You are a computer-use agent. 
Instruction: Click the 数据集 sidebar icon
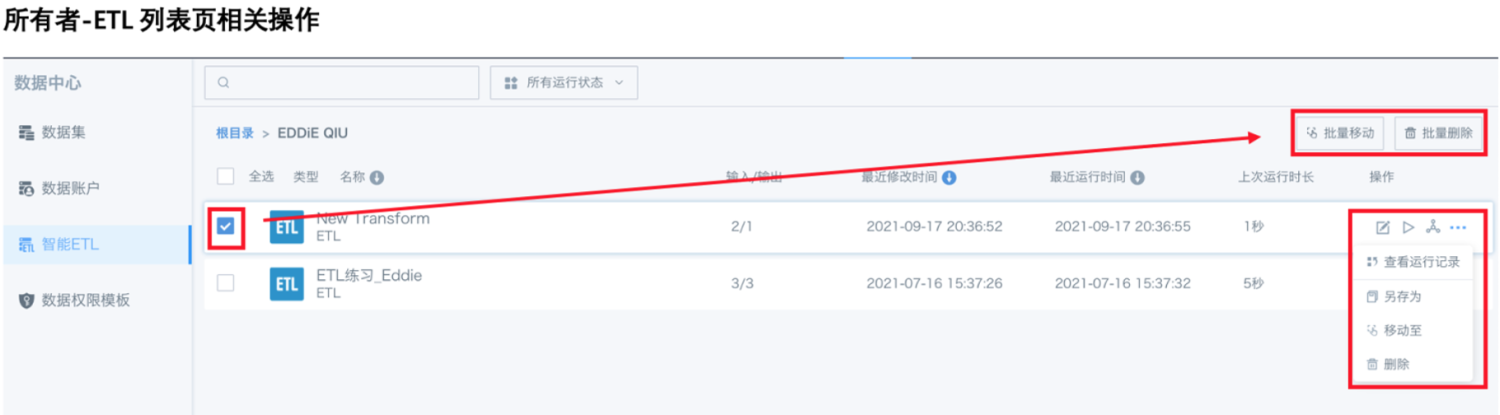point(27,132)
